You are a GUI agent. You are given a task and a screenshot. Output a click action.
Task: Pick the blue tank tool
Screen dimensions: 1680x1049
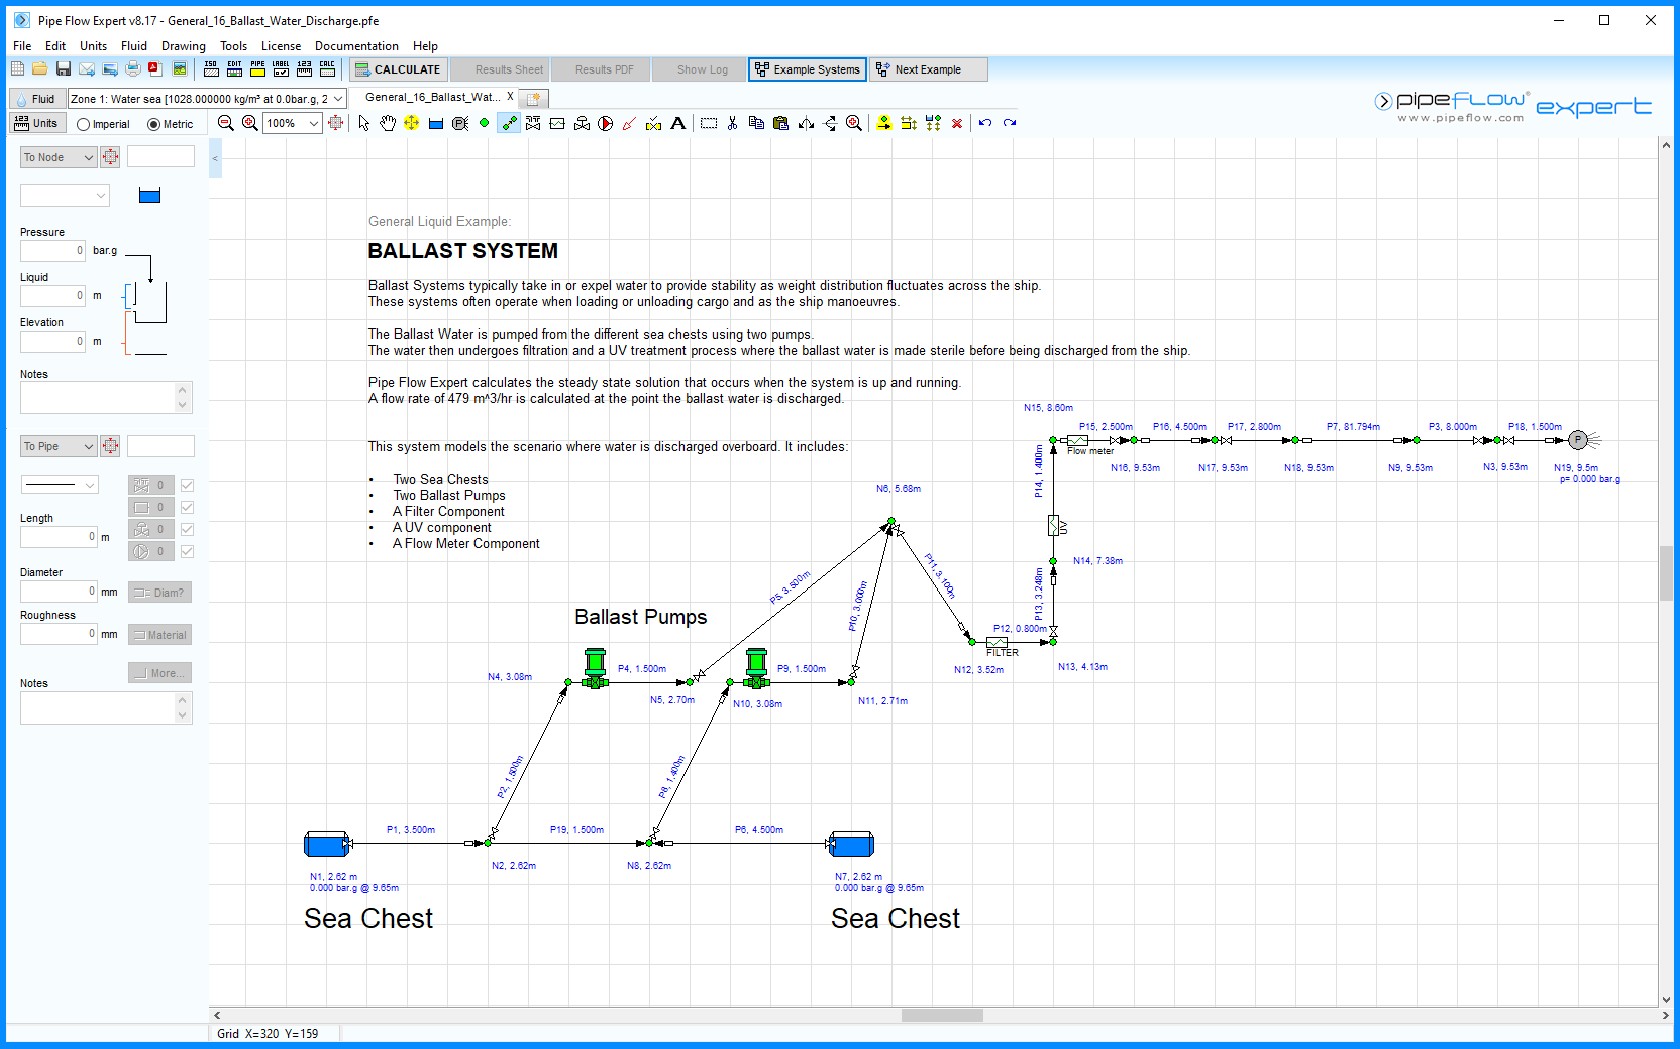pyautogui.click(x=436, y=123)
